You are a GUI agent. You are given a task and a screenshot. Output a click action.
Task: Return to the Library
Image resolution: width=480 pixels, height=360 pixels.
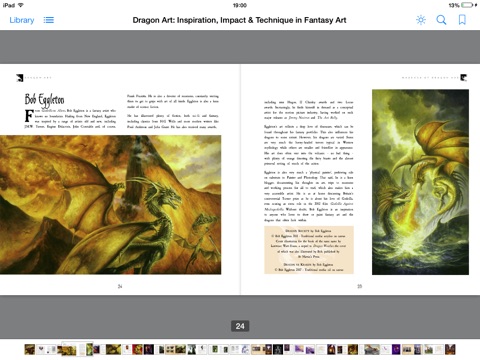point(22,20)
